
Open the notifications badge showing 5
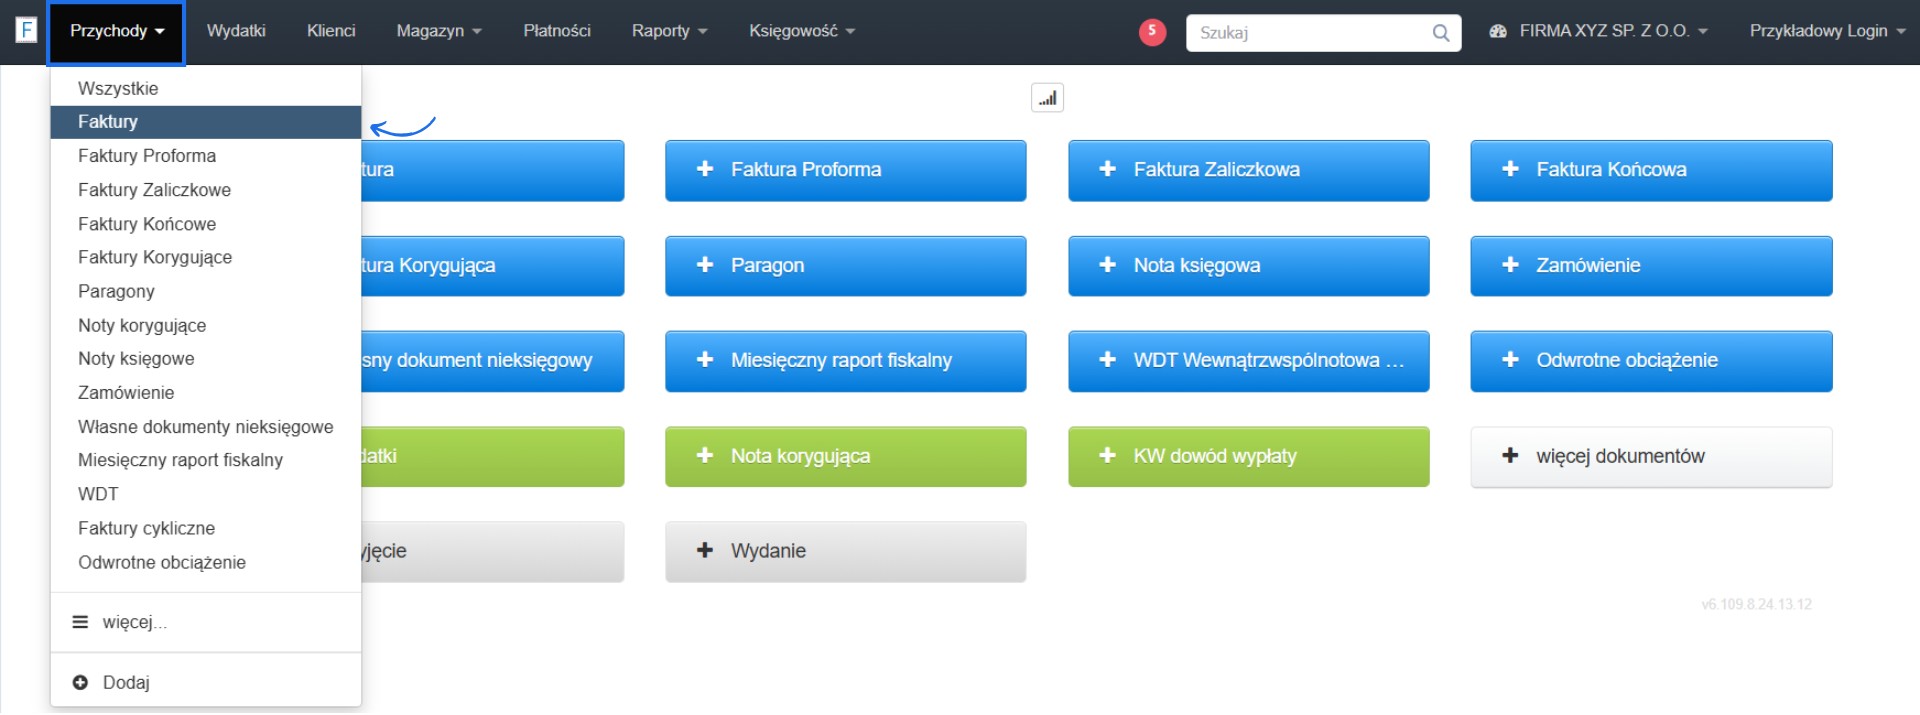coord(1152,32)
